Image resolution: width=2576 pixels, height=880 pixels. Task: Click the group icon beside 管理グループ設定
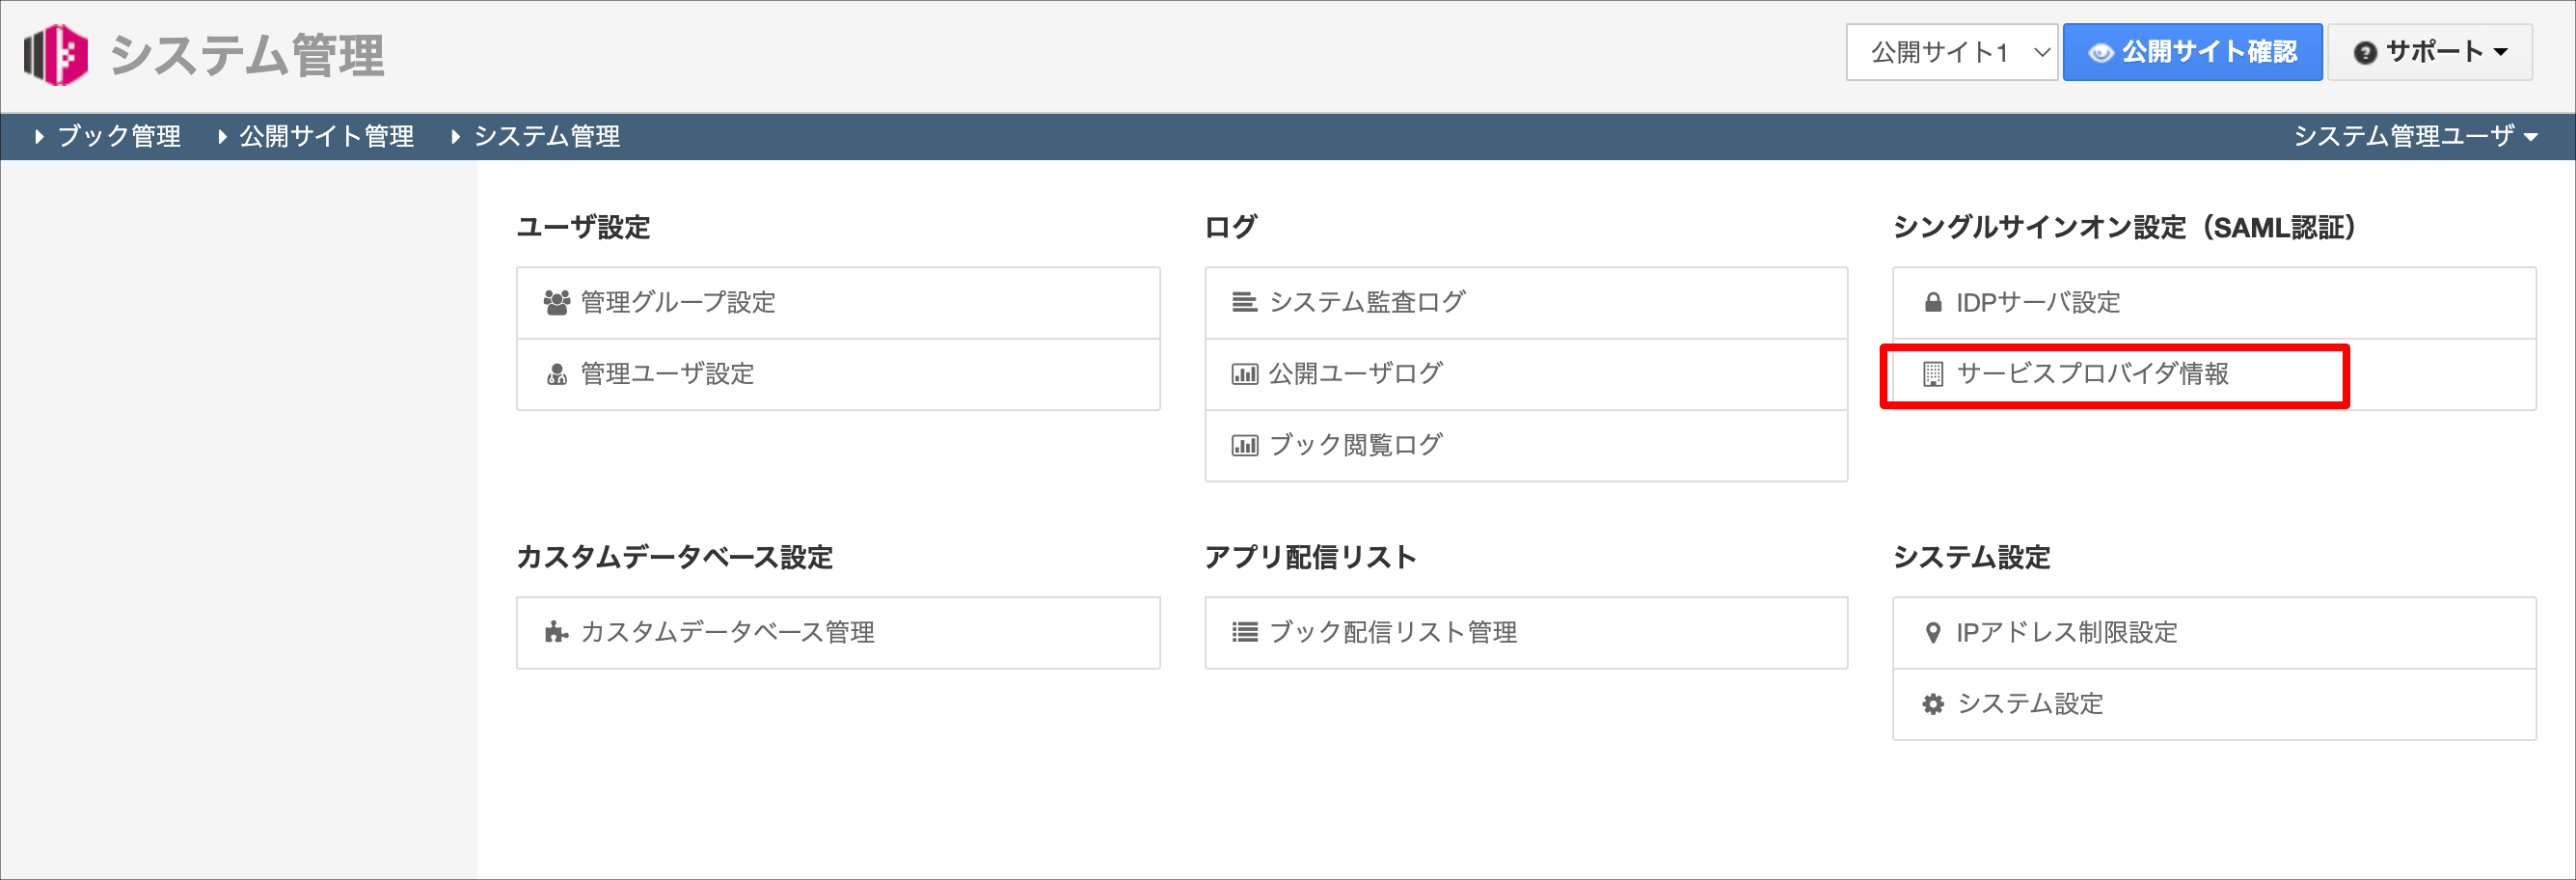point(557,302)
